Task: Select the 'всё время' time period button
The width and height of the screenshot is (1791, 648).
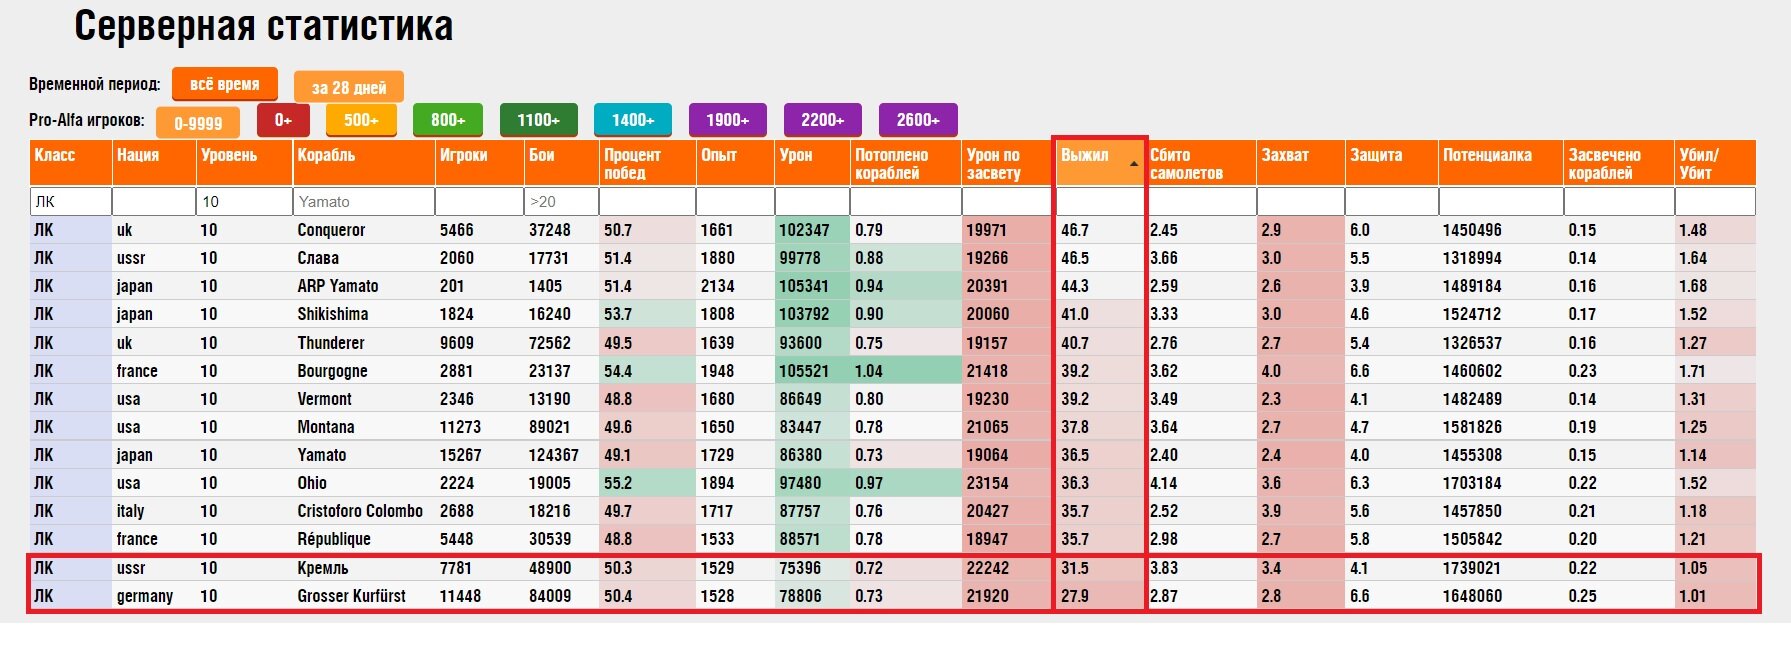Action: (x=224, y=84)
